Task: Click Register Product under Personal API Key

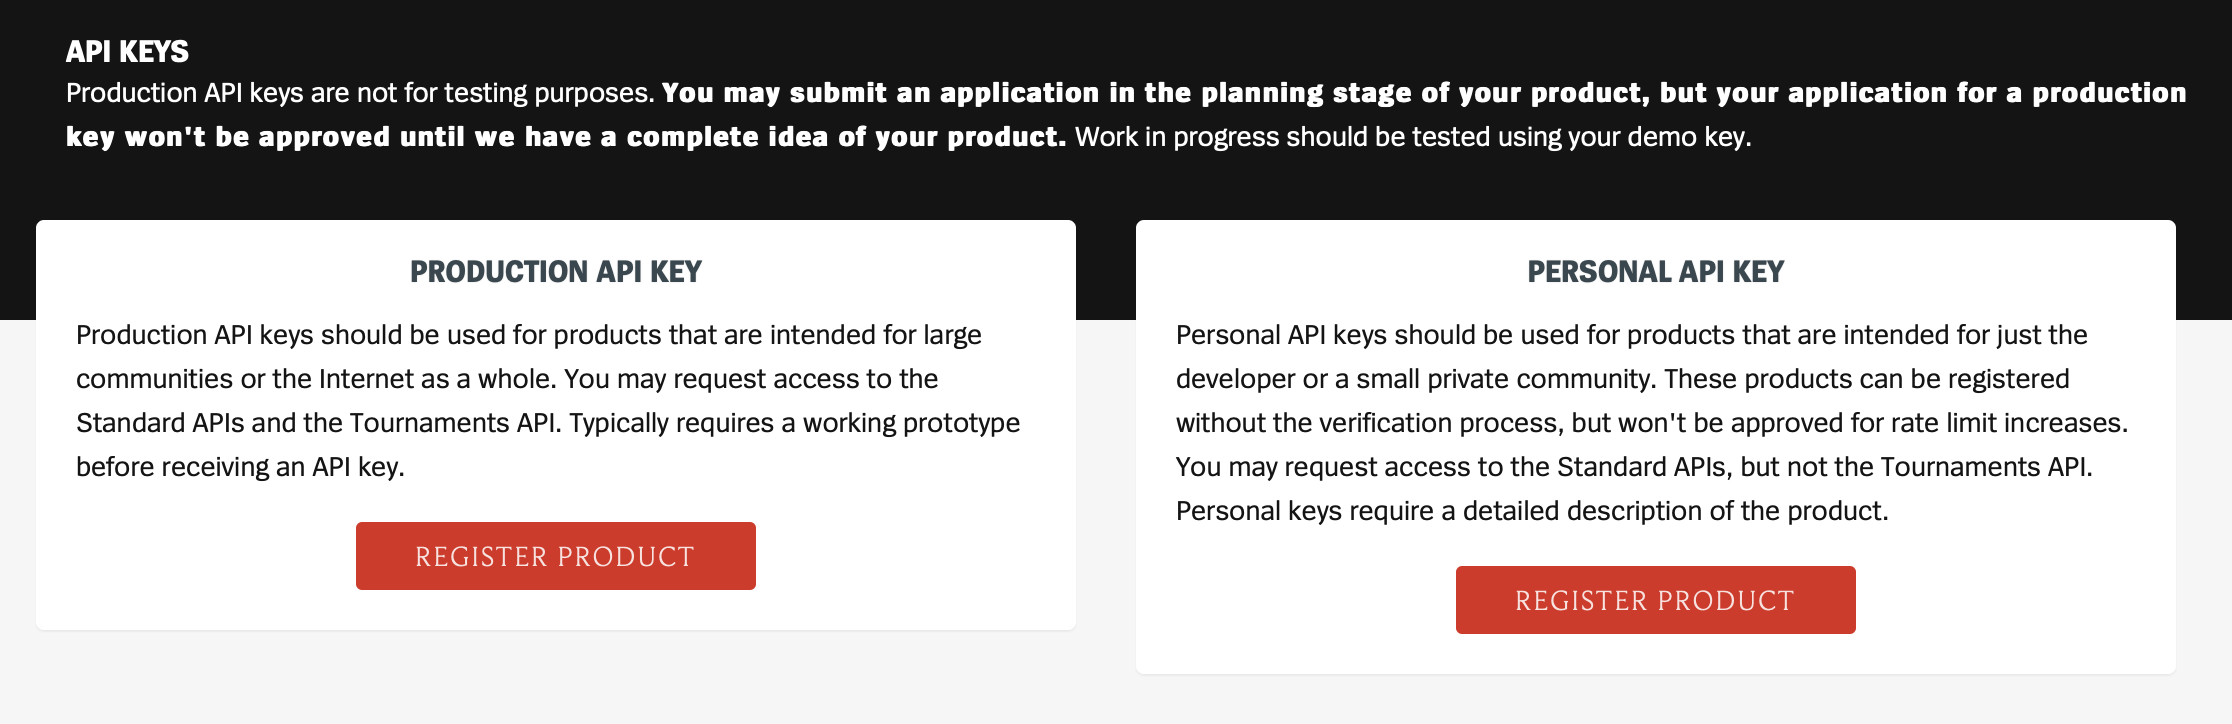Action: pyautogui.click(x=1656, y=600)
